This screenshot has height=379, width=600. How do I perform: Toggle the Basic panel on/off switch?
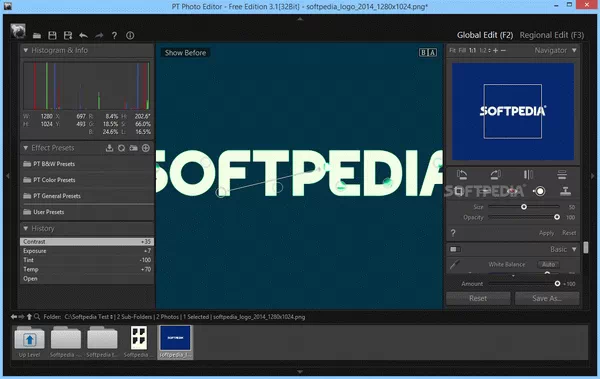point(455,249)
